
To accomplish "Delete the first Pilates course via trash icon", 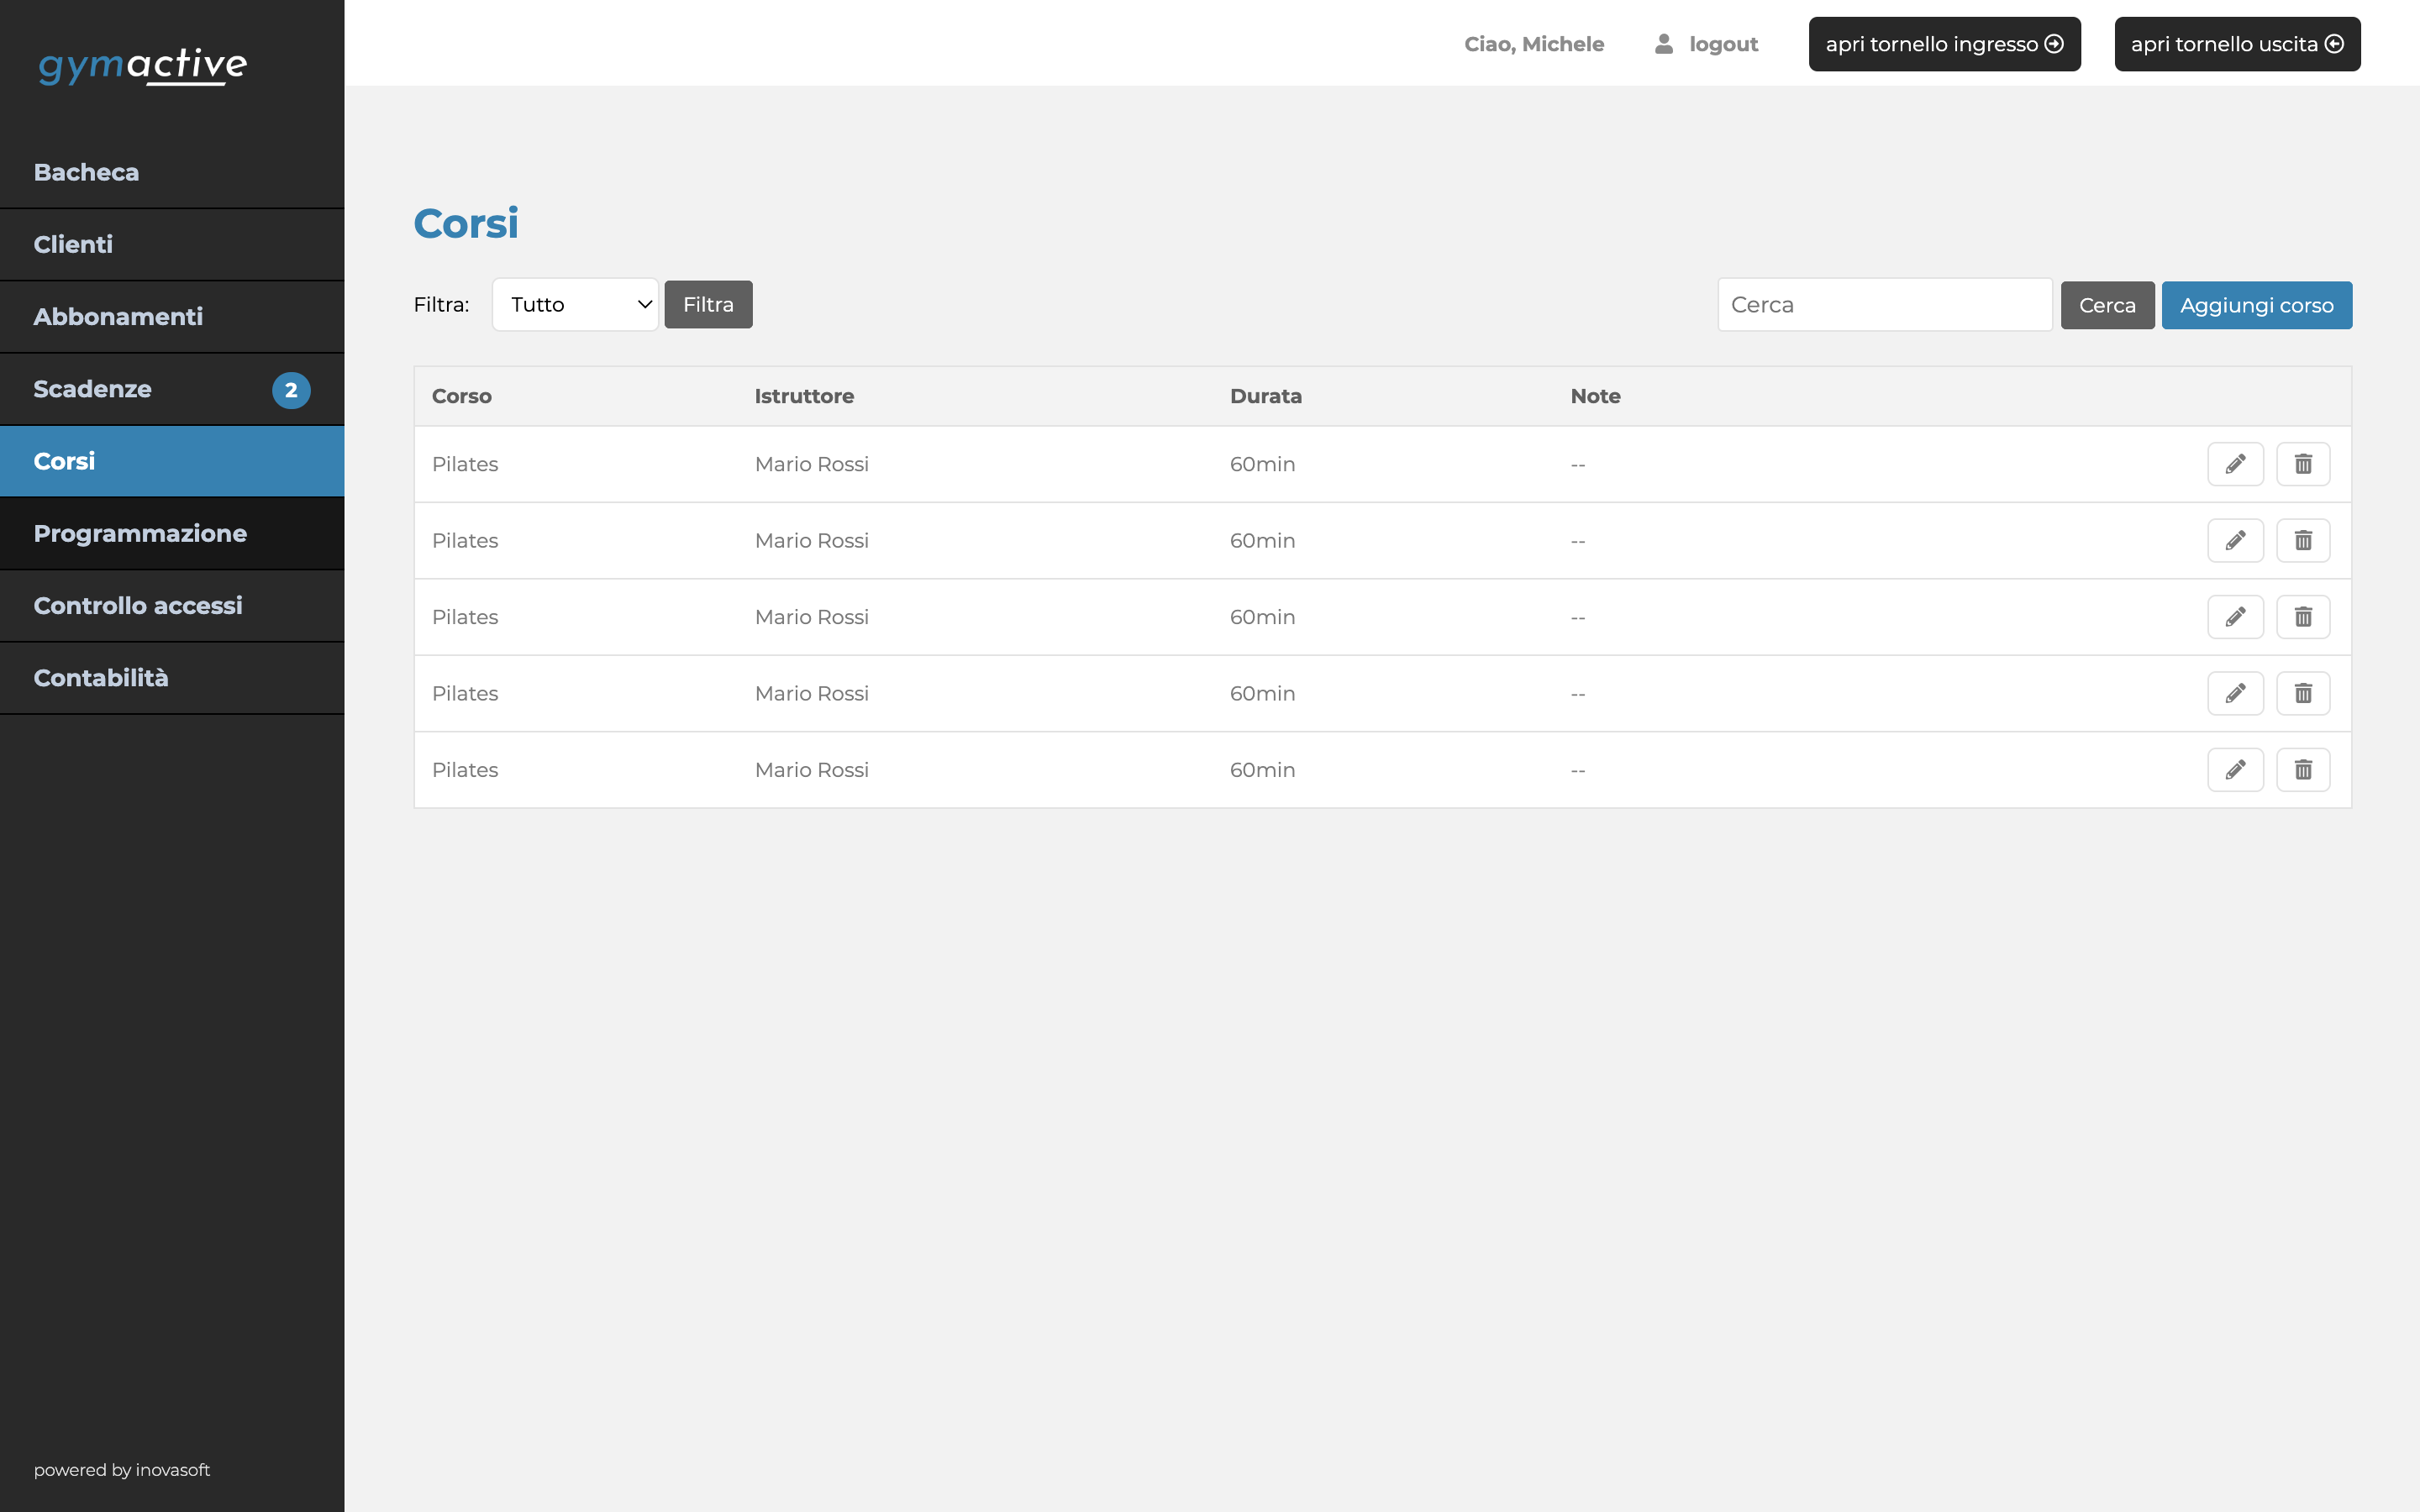I will point(2303,464).
